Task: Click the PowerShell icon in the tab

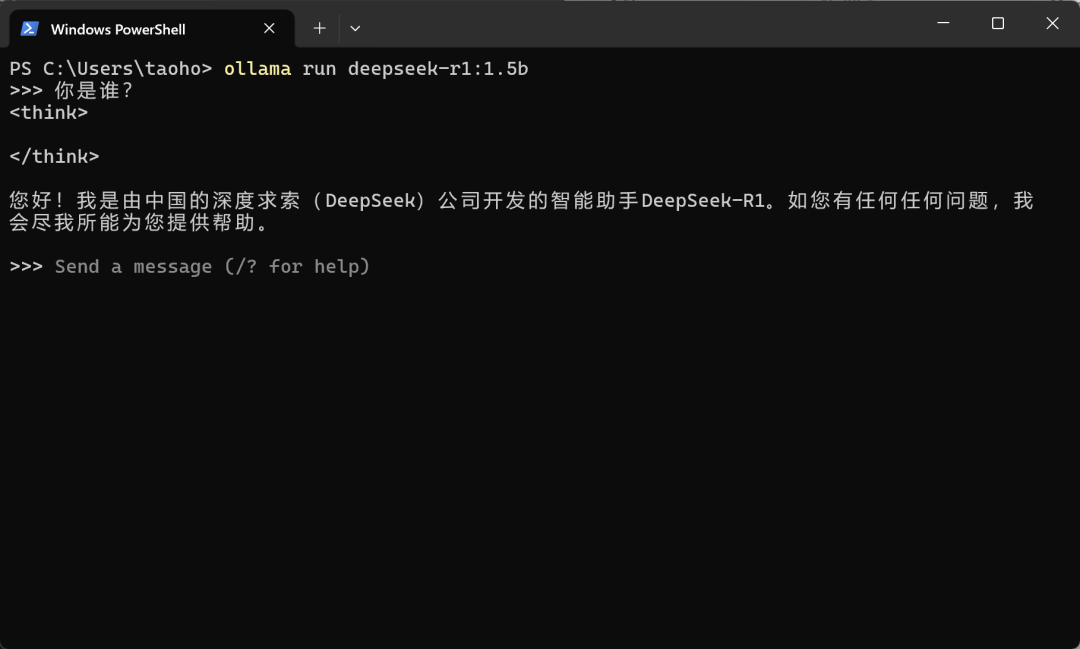Action: [30, 28]
